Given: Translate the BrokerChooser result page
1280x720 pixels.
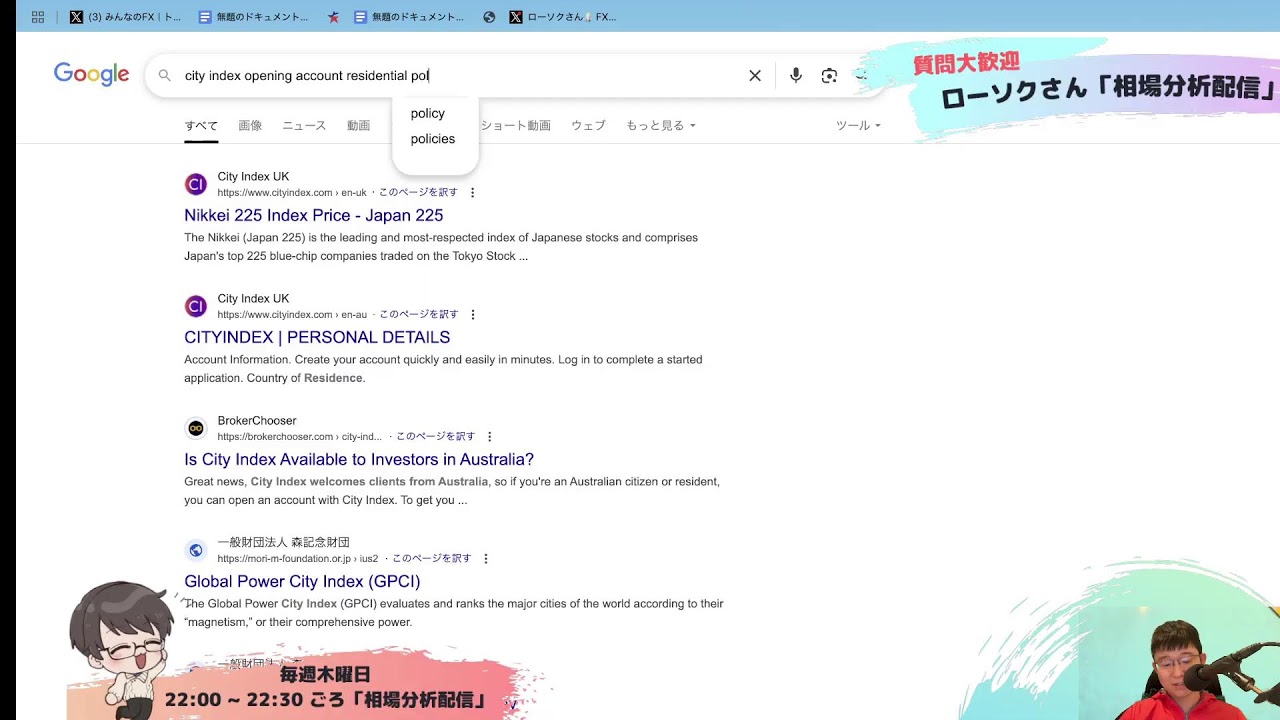Looking at the screenshot, I should pos(435,437).
